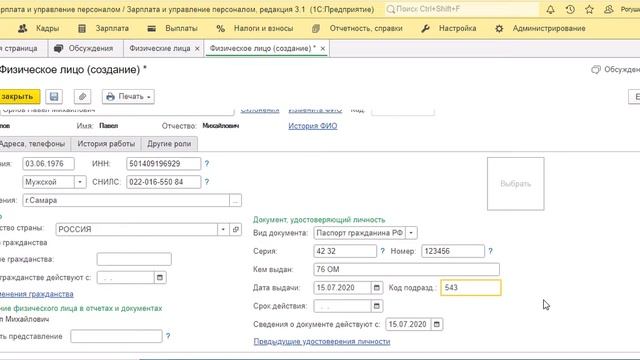The image size is (640, 360).
Task: Click the empty Срок действия date field
Action: click(342, 306)
